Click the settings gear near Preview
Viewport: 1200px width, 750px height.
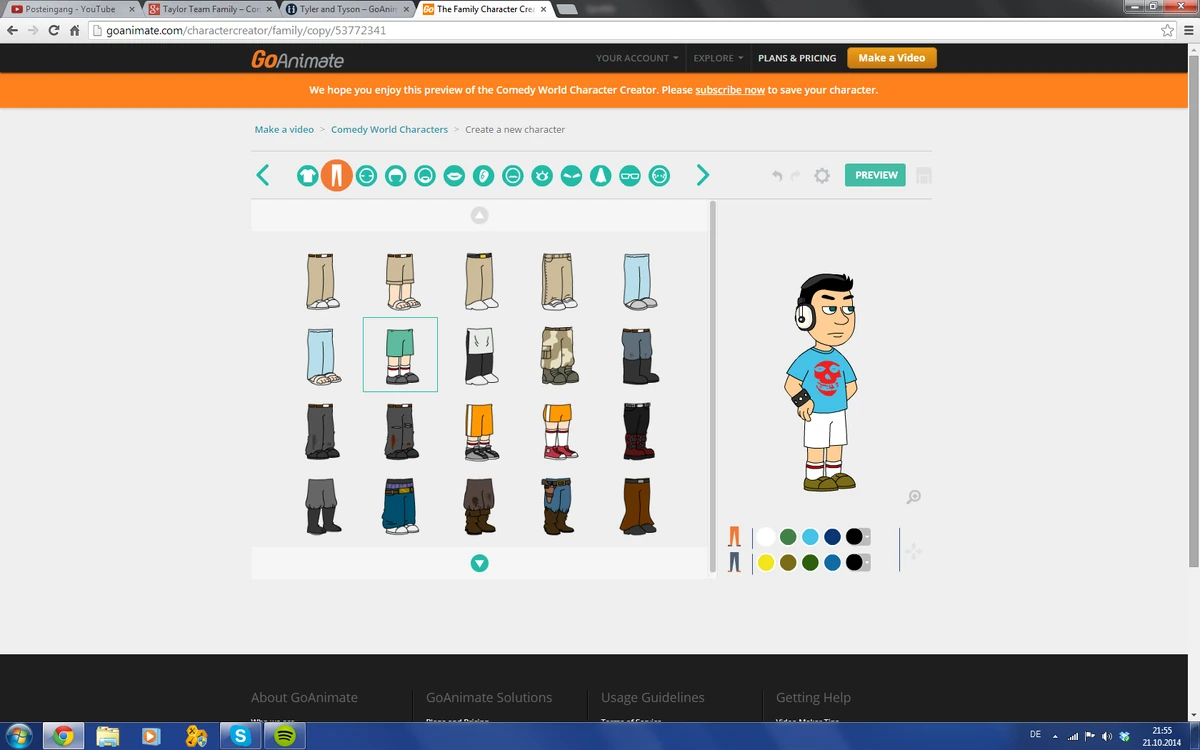coord(821,175)
